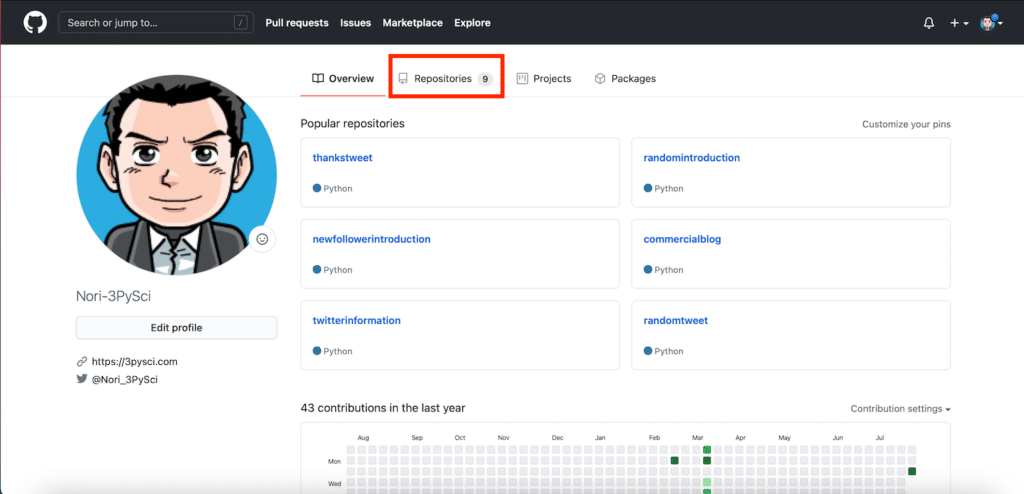
Task: Expand the Contribution settings dropdown
Action: pyautogui.click(x=900, y=409)
